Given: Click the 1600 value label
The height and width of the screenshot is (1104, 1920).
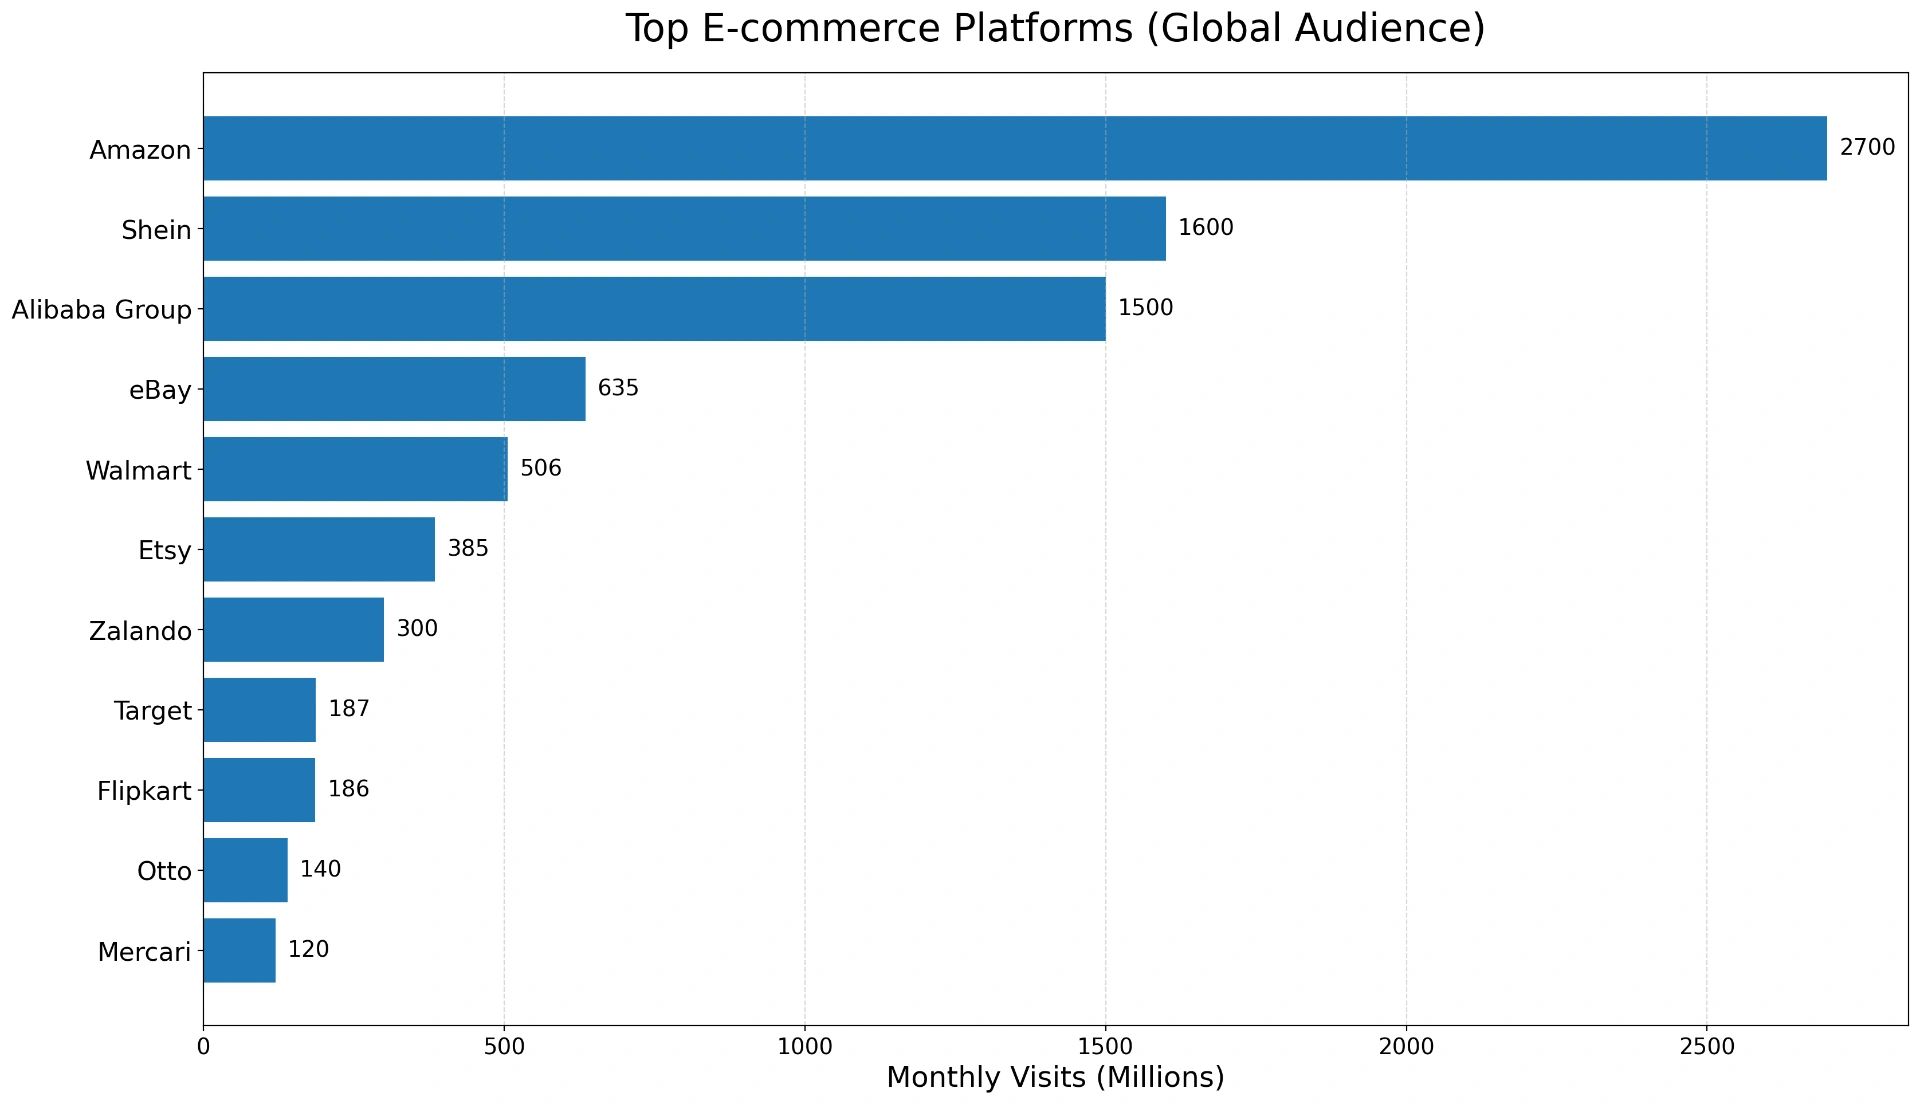Looking at the screenshot, I should coord(1206,228).
